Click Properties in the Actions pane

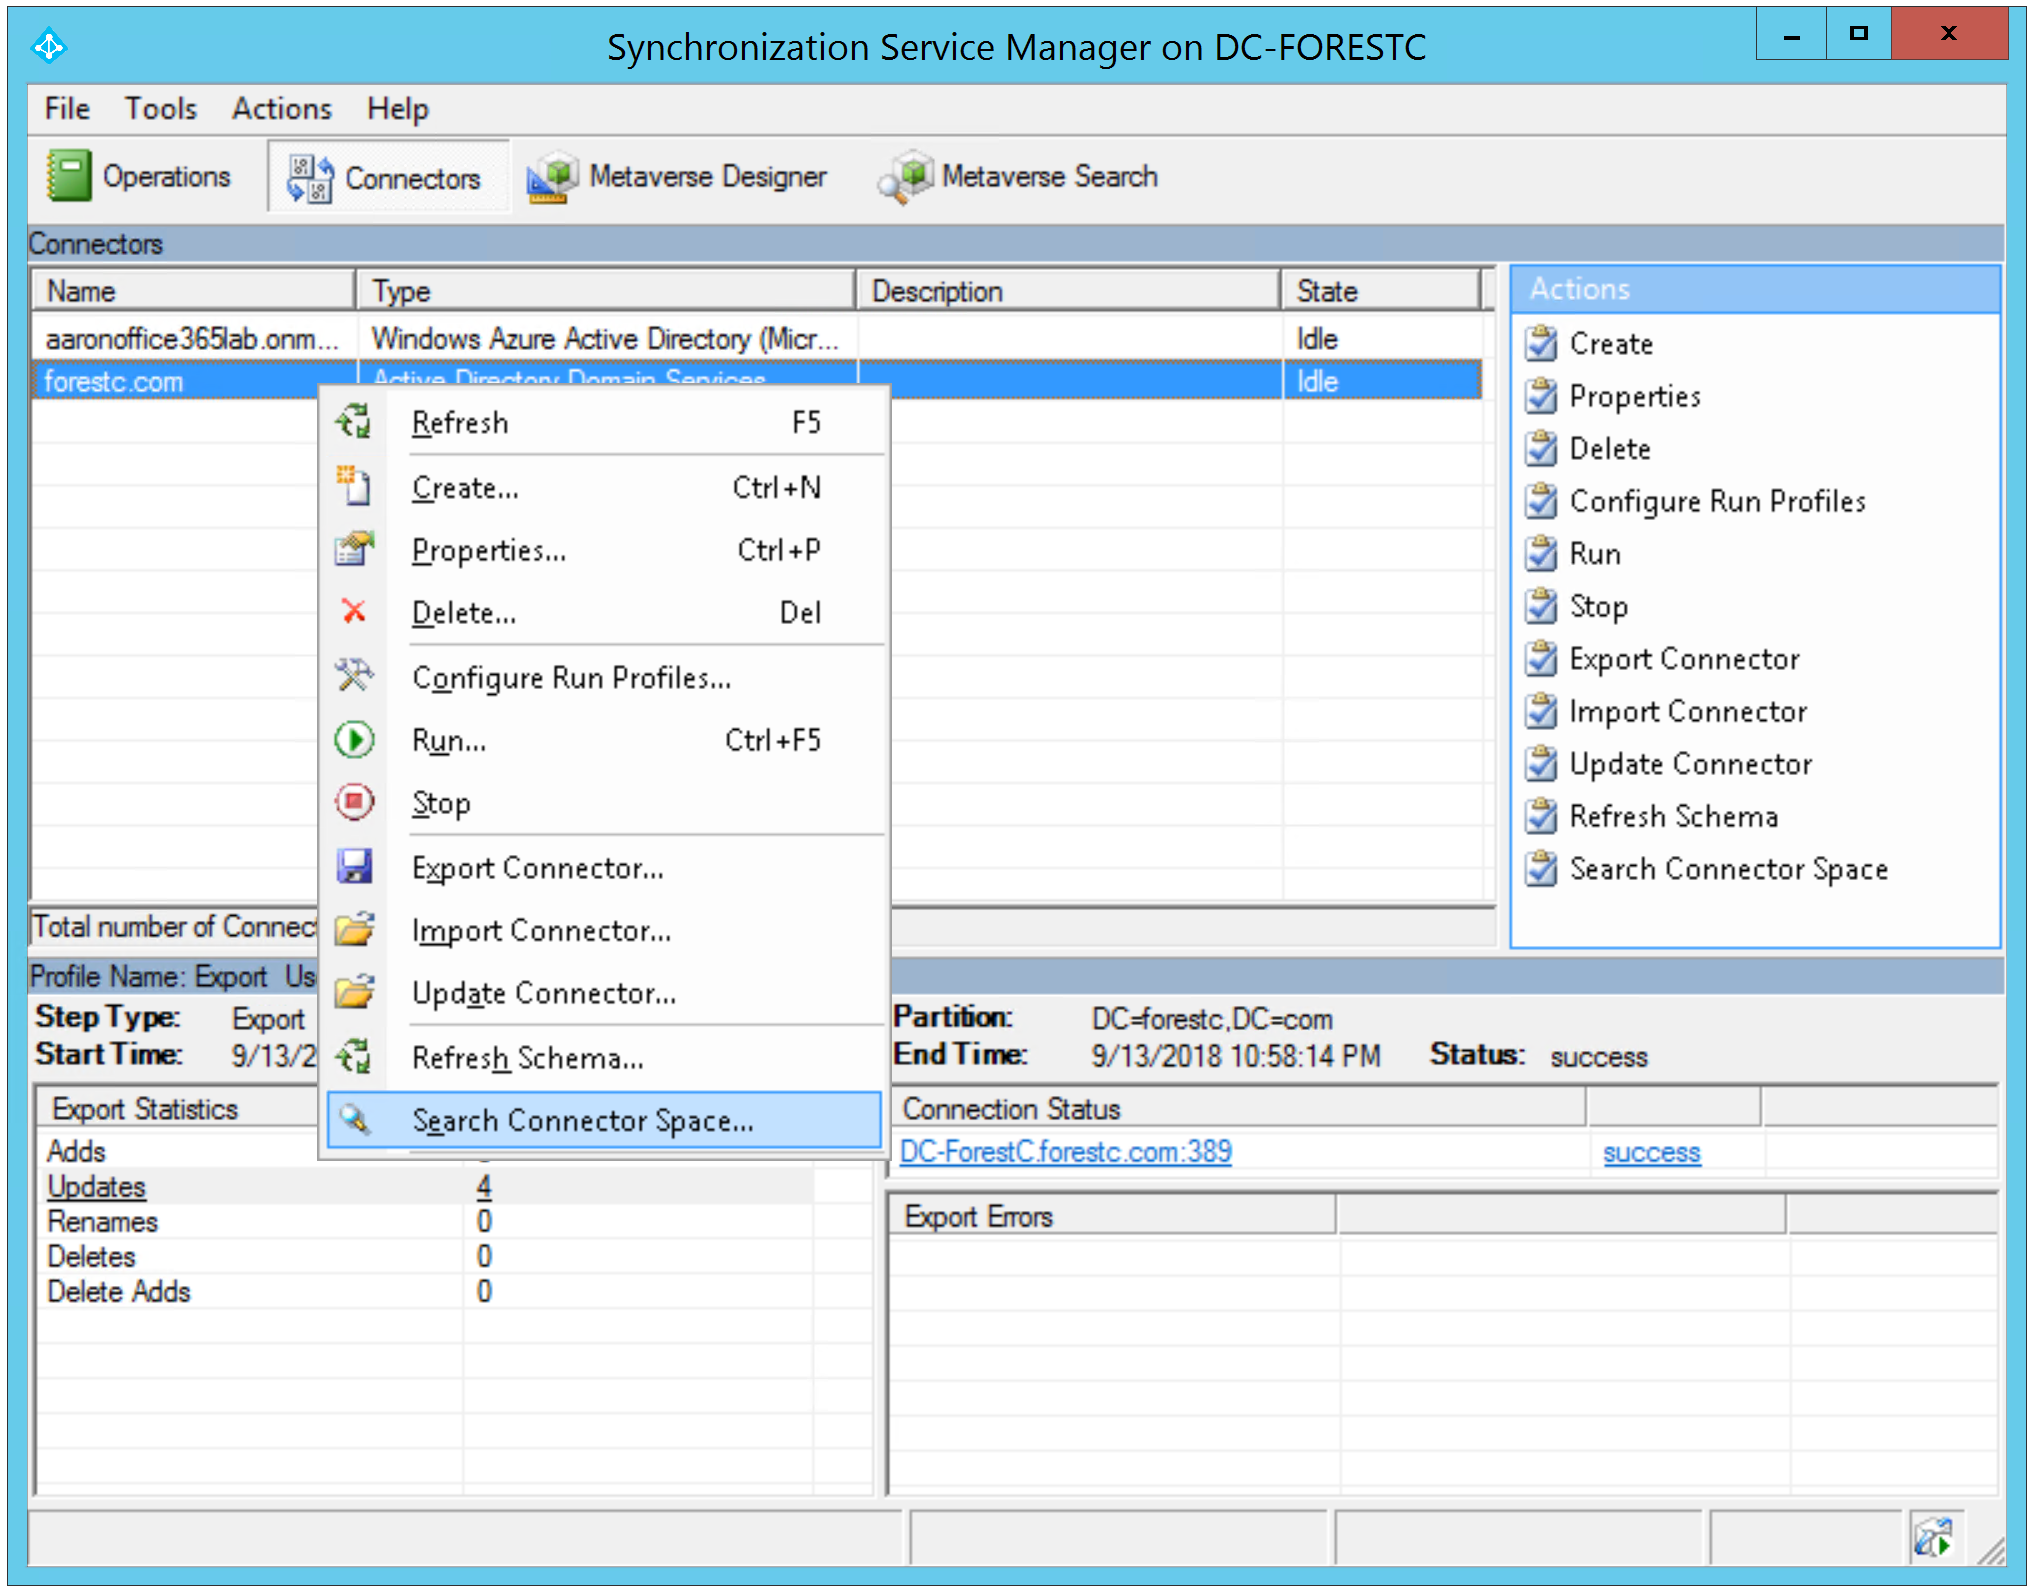point(1634,396)
